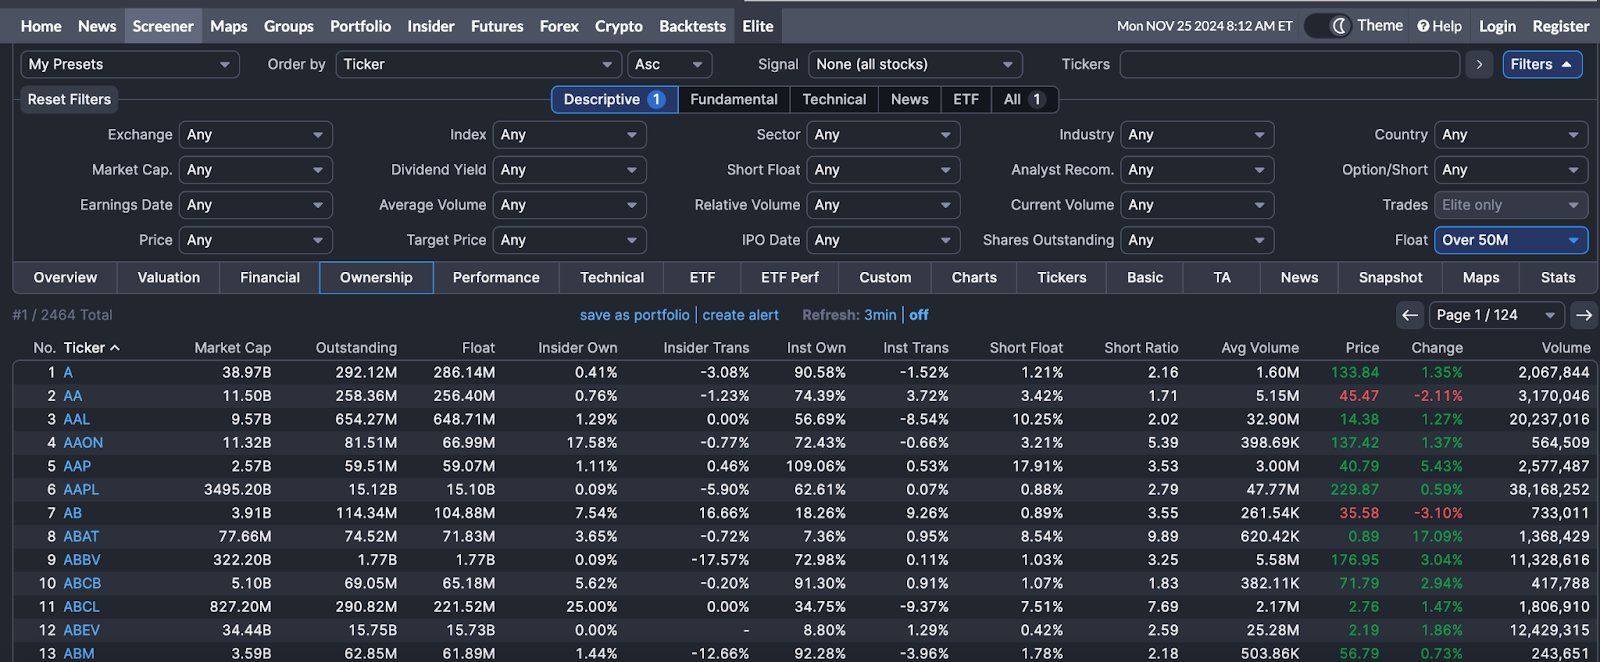Click the Register link

pos(1561,26)
